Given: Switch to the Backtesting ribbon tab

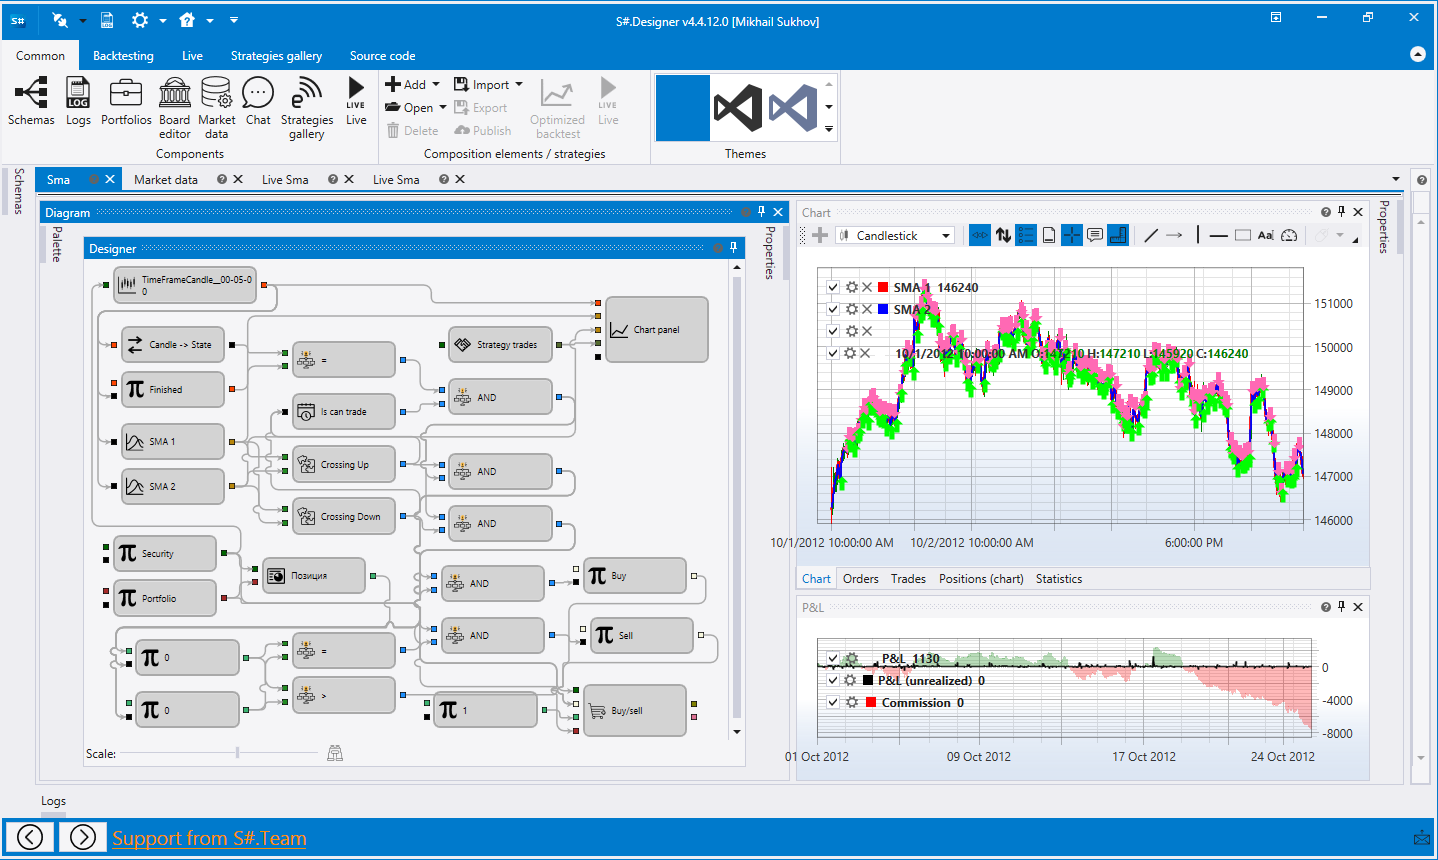Looking at the screenshot, I should 123,56.
